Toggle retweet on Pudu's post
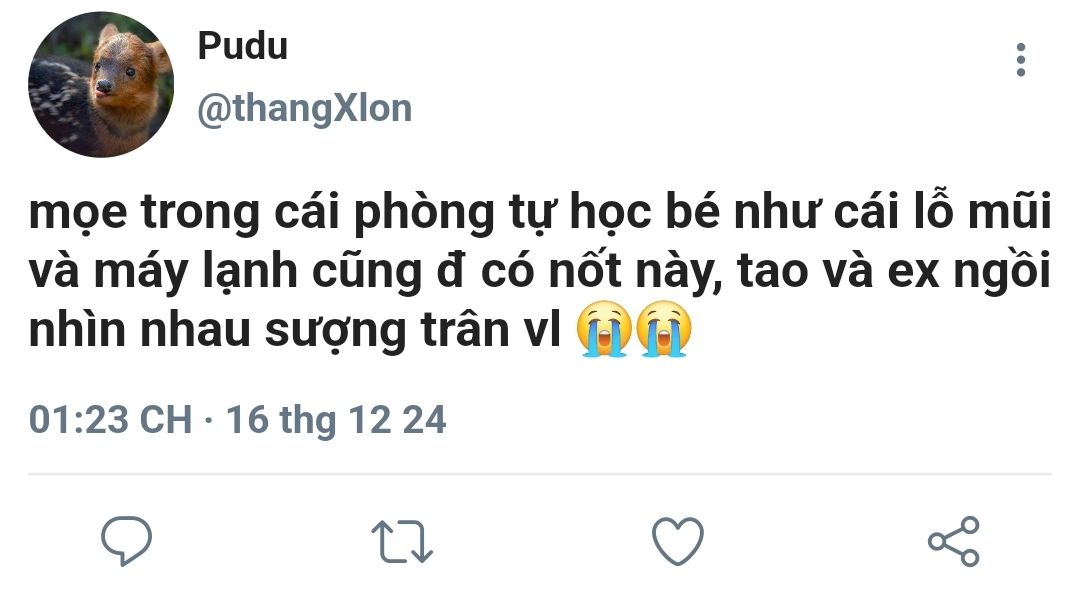1080x599 pixels. [x=402, y=541]
